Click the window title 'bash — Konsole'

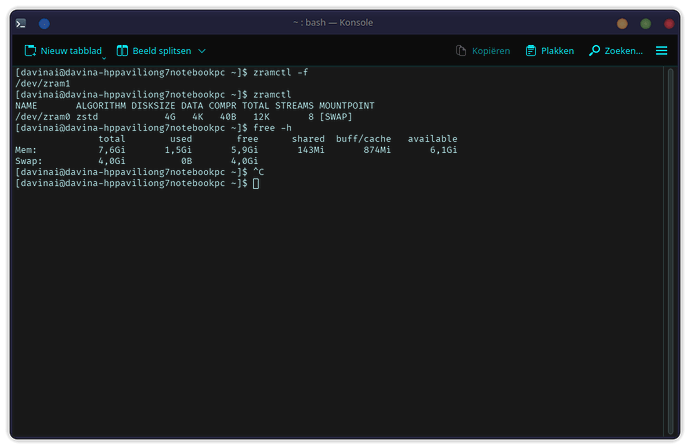339,23
